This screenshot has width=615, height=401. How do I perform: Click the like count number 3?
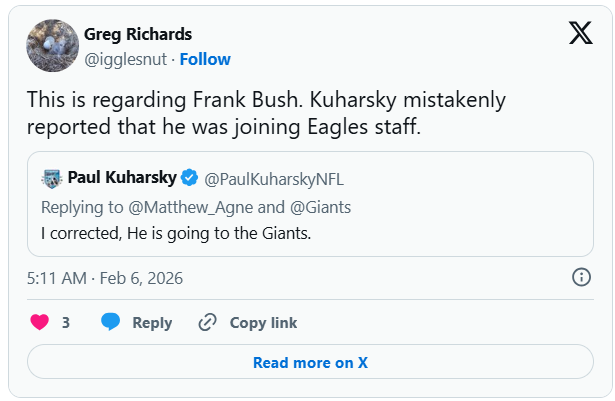(x=66, y=323)
